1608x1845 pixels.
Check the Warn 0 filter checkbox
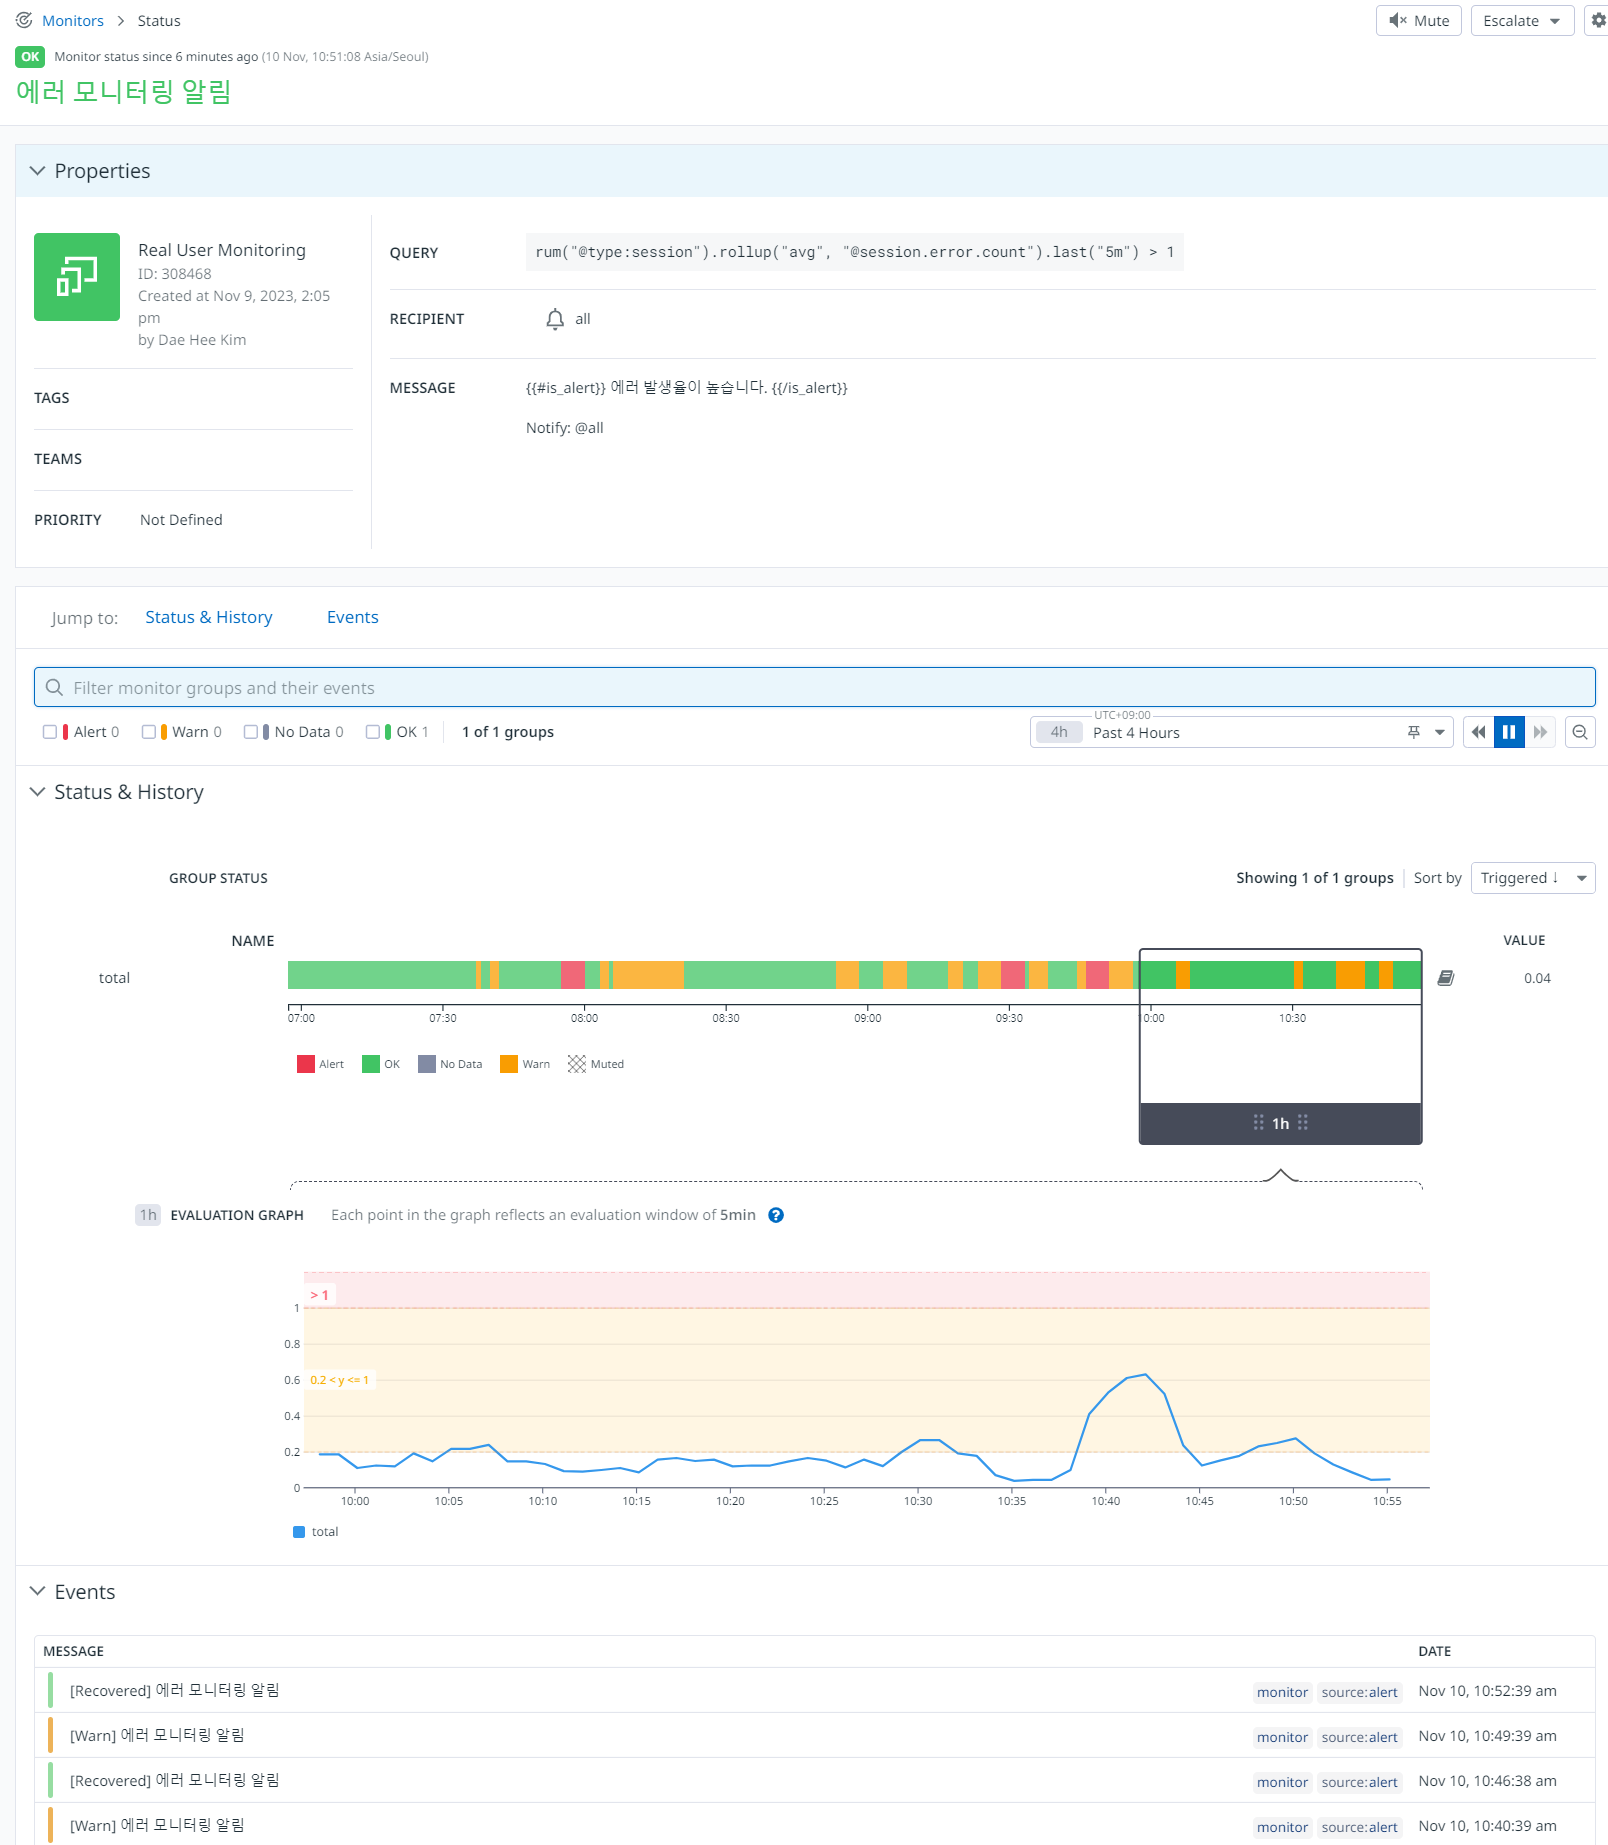point(149,732)
